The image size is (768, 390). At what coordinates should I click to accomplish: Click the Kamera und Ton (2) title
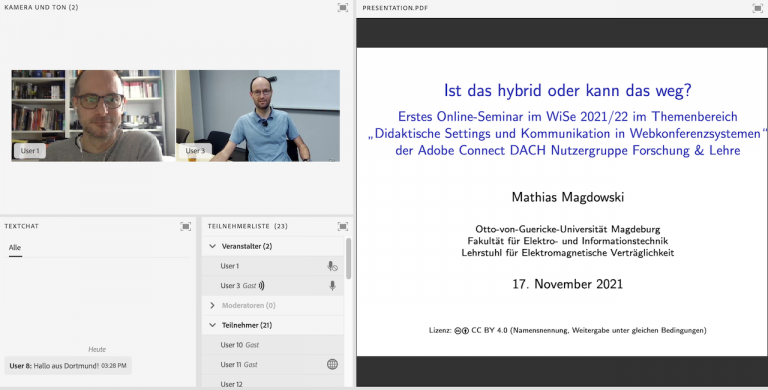click(41, 7)
